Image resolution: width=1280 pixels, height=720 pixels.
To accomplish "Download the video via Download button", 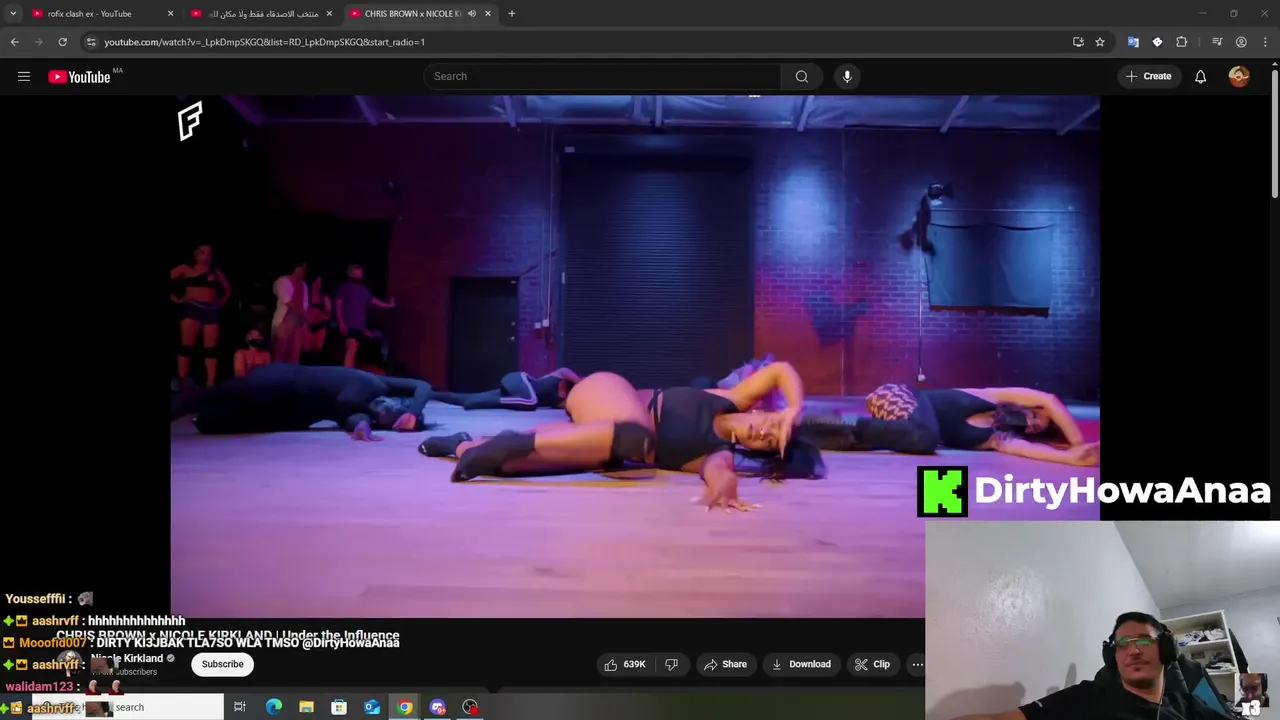I will (x=802, y=664).
